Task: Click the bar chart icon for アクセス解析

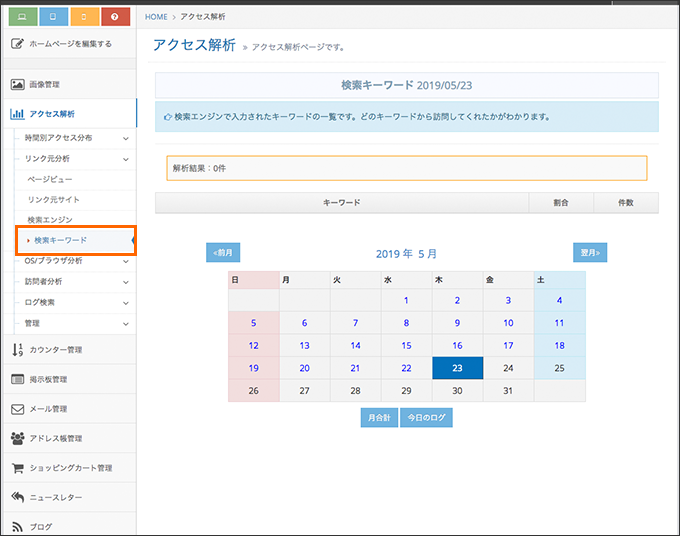Action: click(x=17, y=114)
